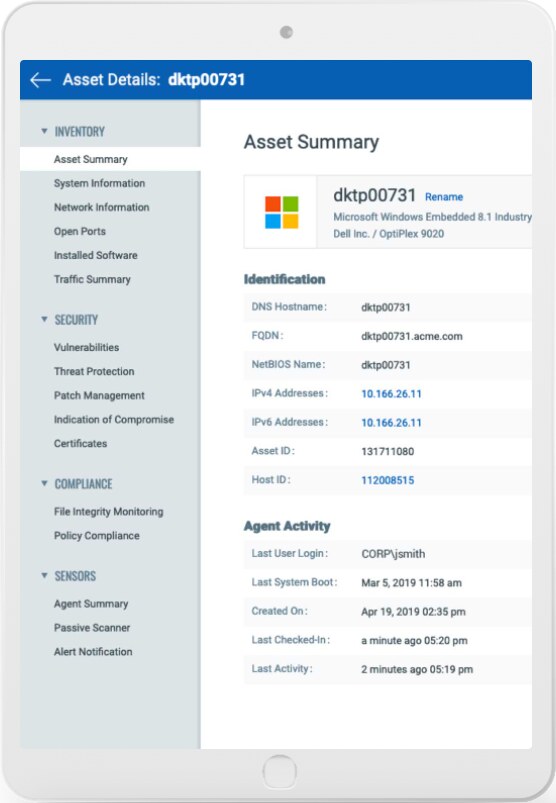
Task: Click Created On date value
Action: pyautogui.click(x=413, y=611)
